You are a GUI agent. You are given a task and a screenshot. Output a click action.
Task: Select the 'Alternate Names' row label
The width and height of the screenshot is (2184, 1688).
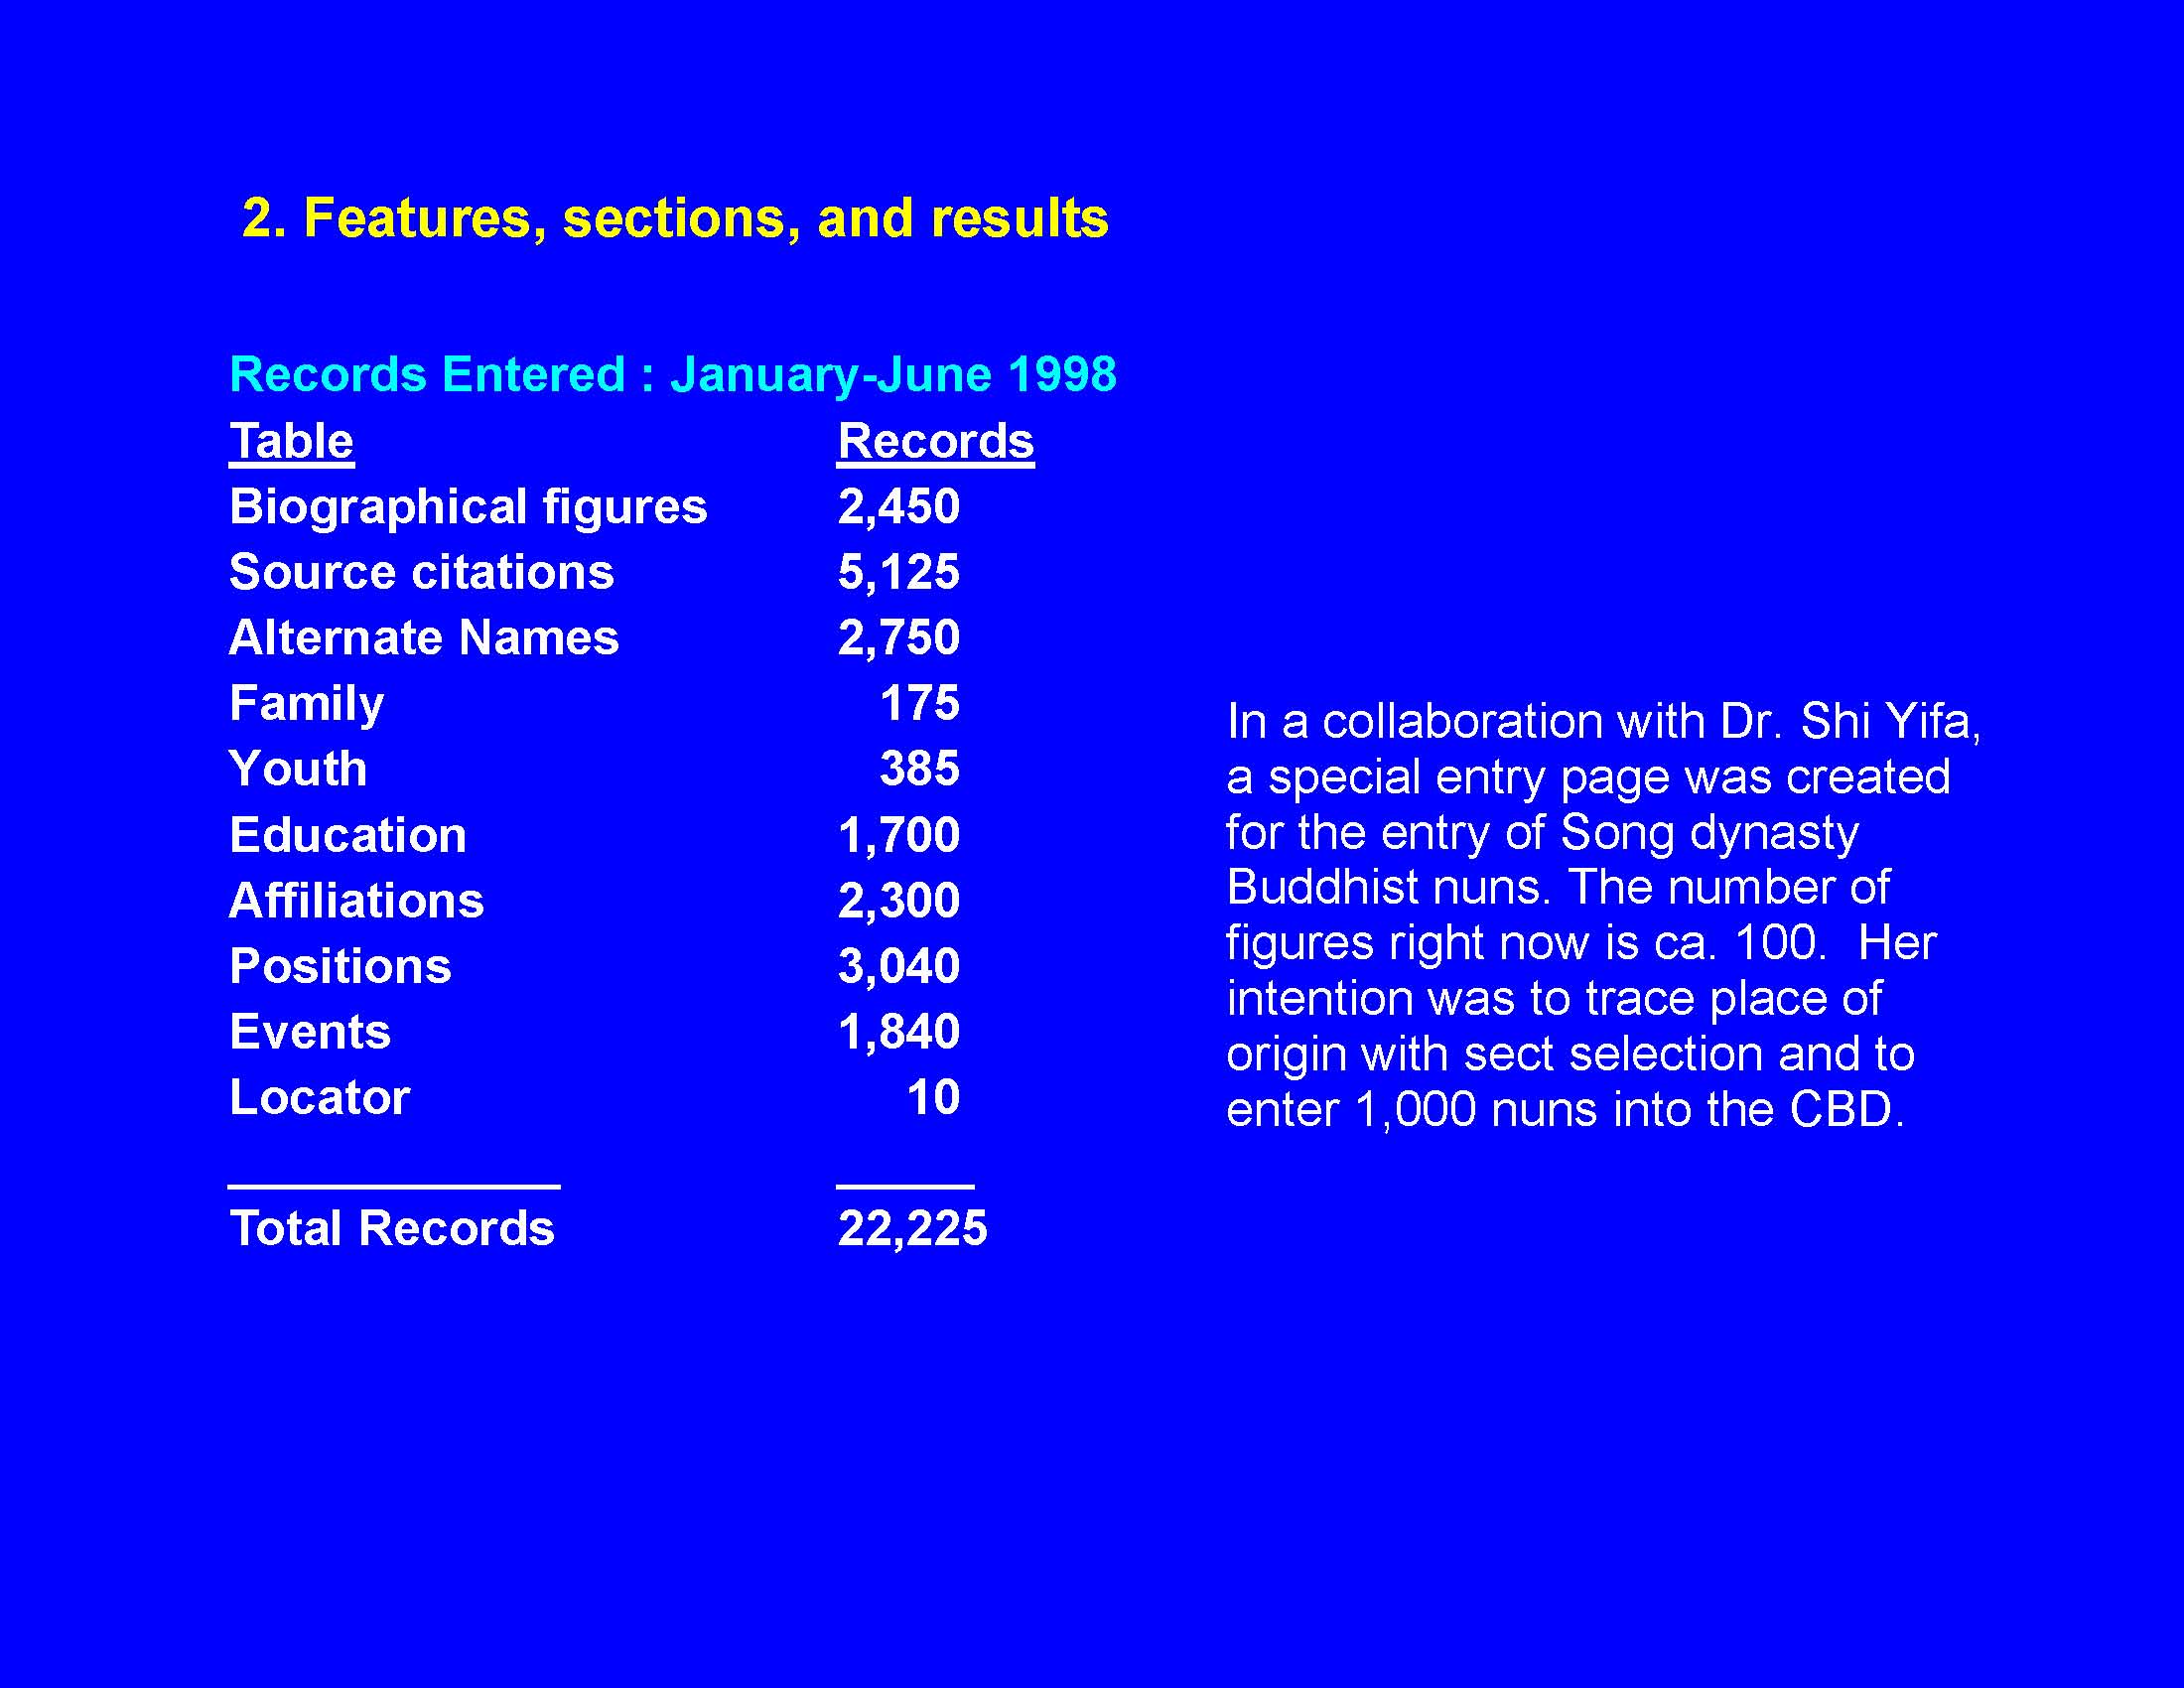coord(424,638)
